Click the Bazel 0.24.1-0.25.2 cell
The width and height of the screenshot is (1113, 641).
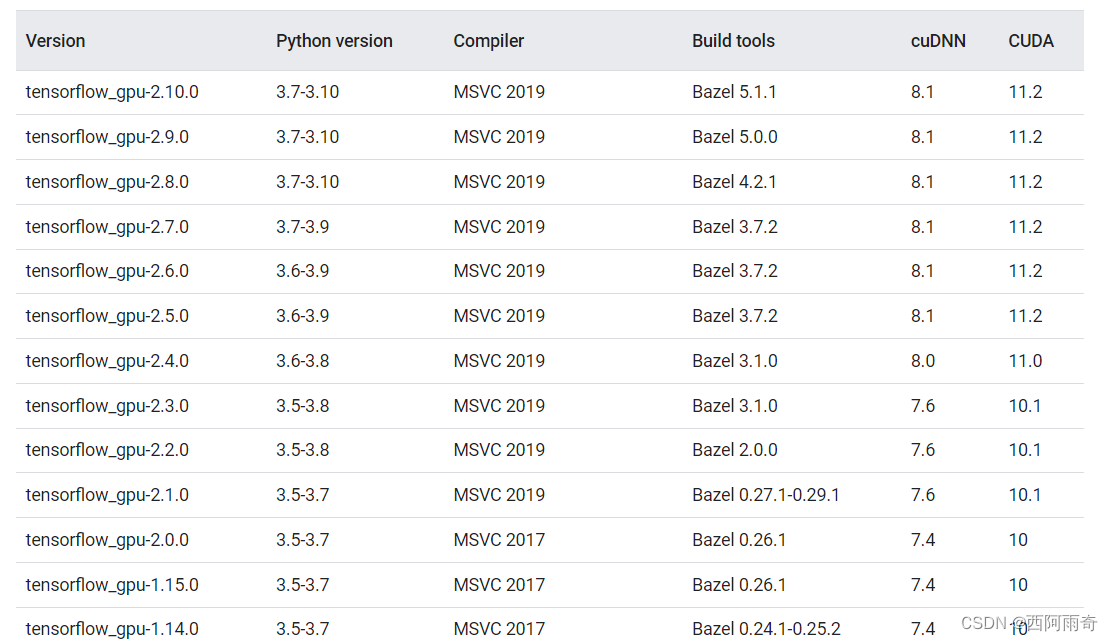766,629
